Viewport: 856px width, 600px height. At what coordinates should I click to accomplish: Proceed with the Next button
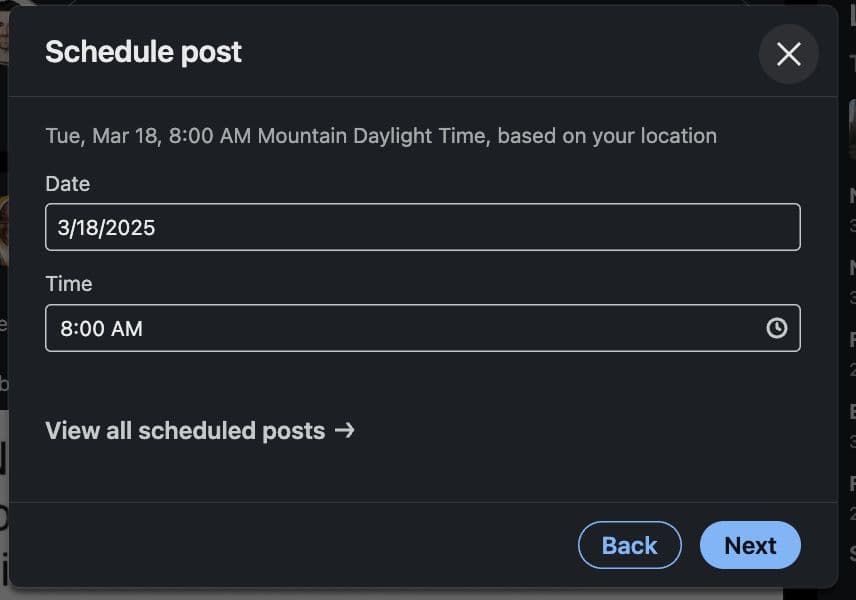tap(750, 545)
